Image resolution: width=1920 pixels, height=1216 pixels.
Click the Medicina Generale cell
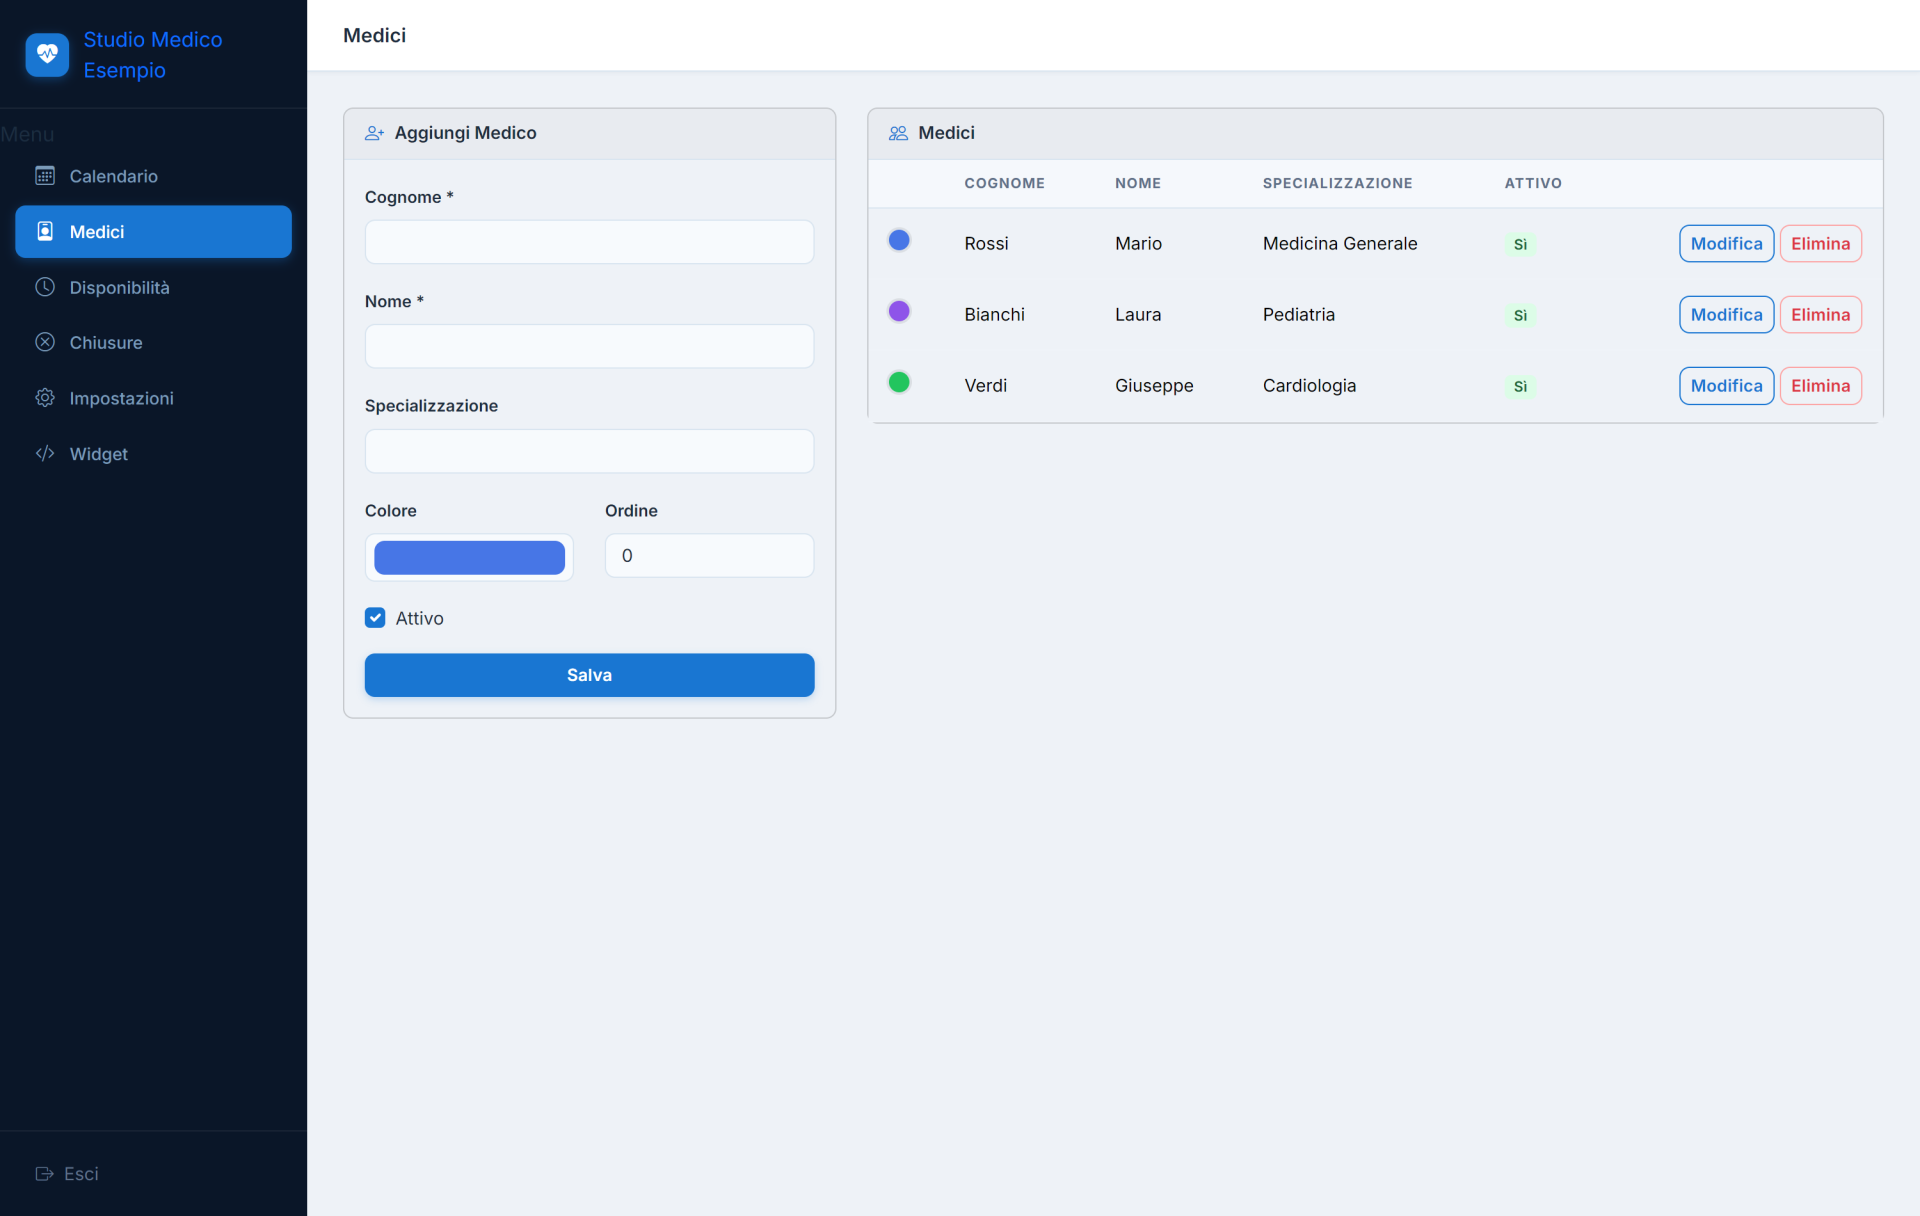pos(1340,244)
